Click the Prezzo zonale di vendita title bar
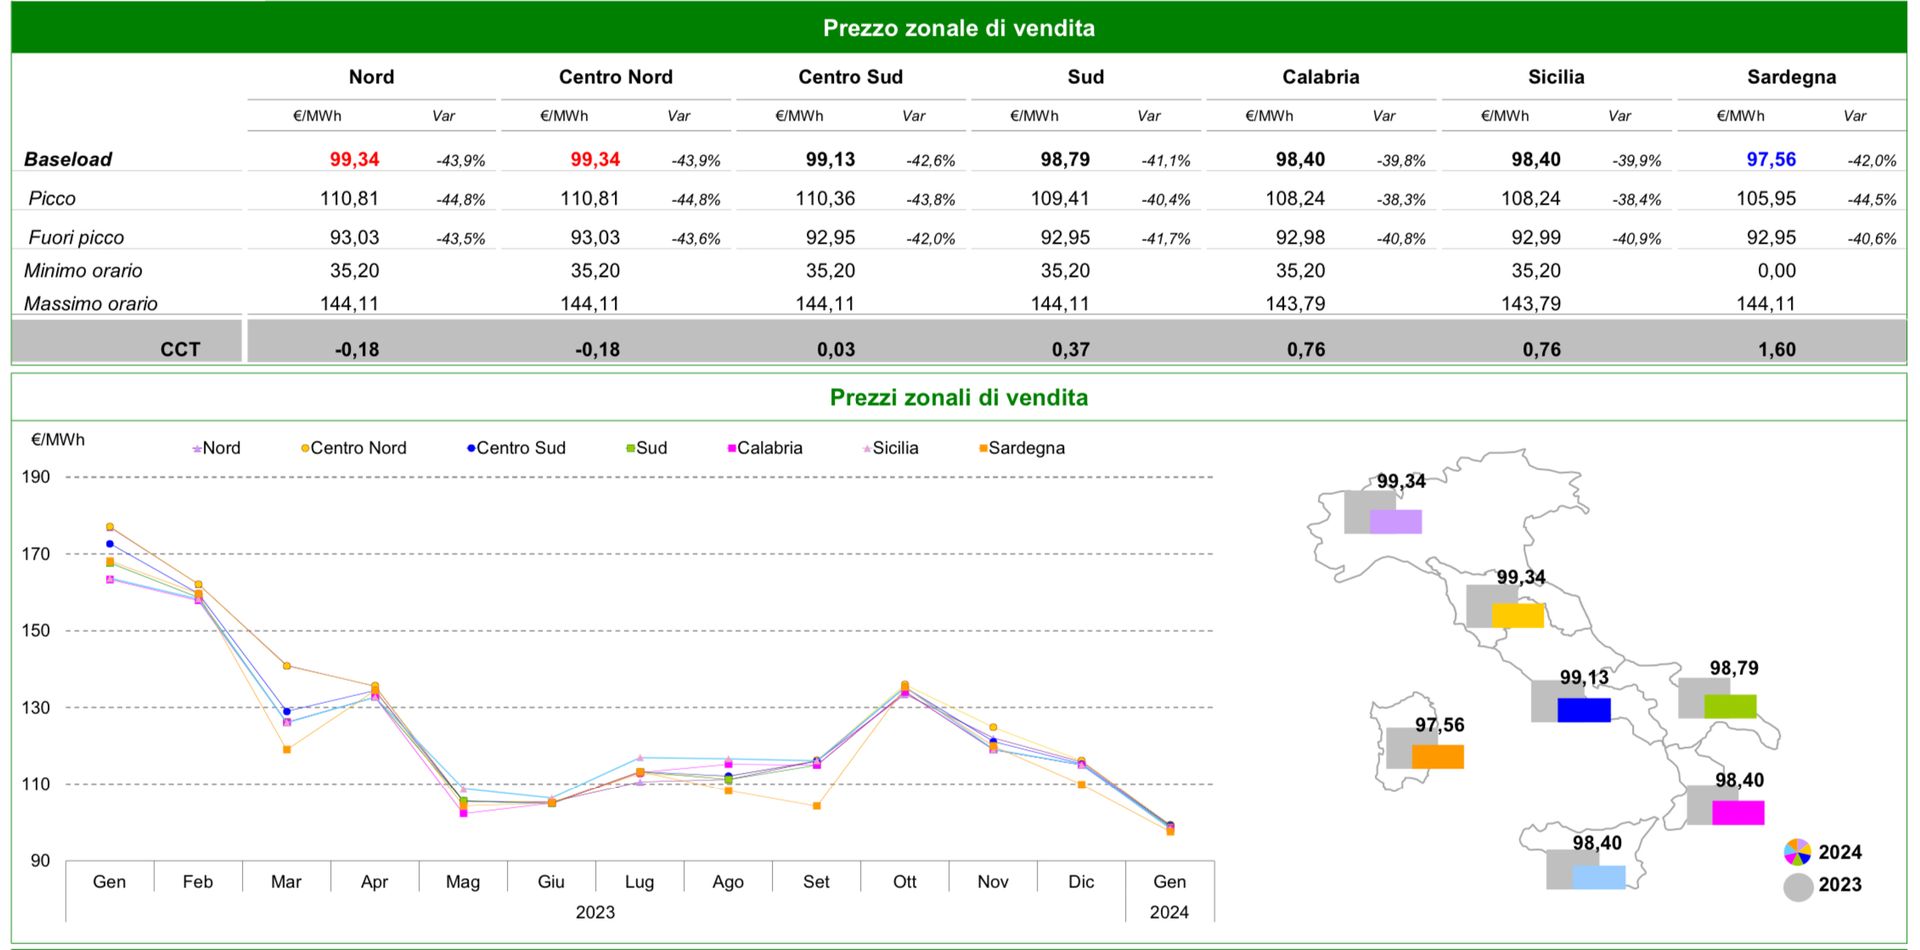 pyautogui.click(x=959, y=27)
